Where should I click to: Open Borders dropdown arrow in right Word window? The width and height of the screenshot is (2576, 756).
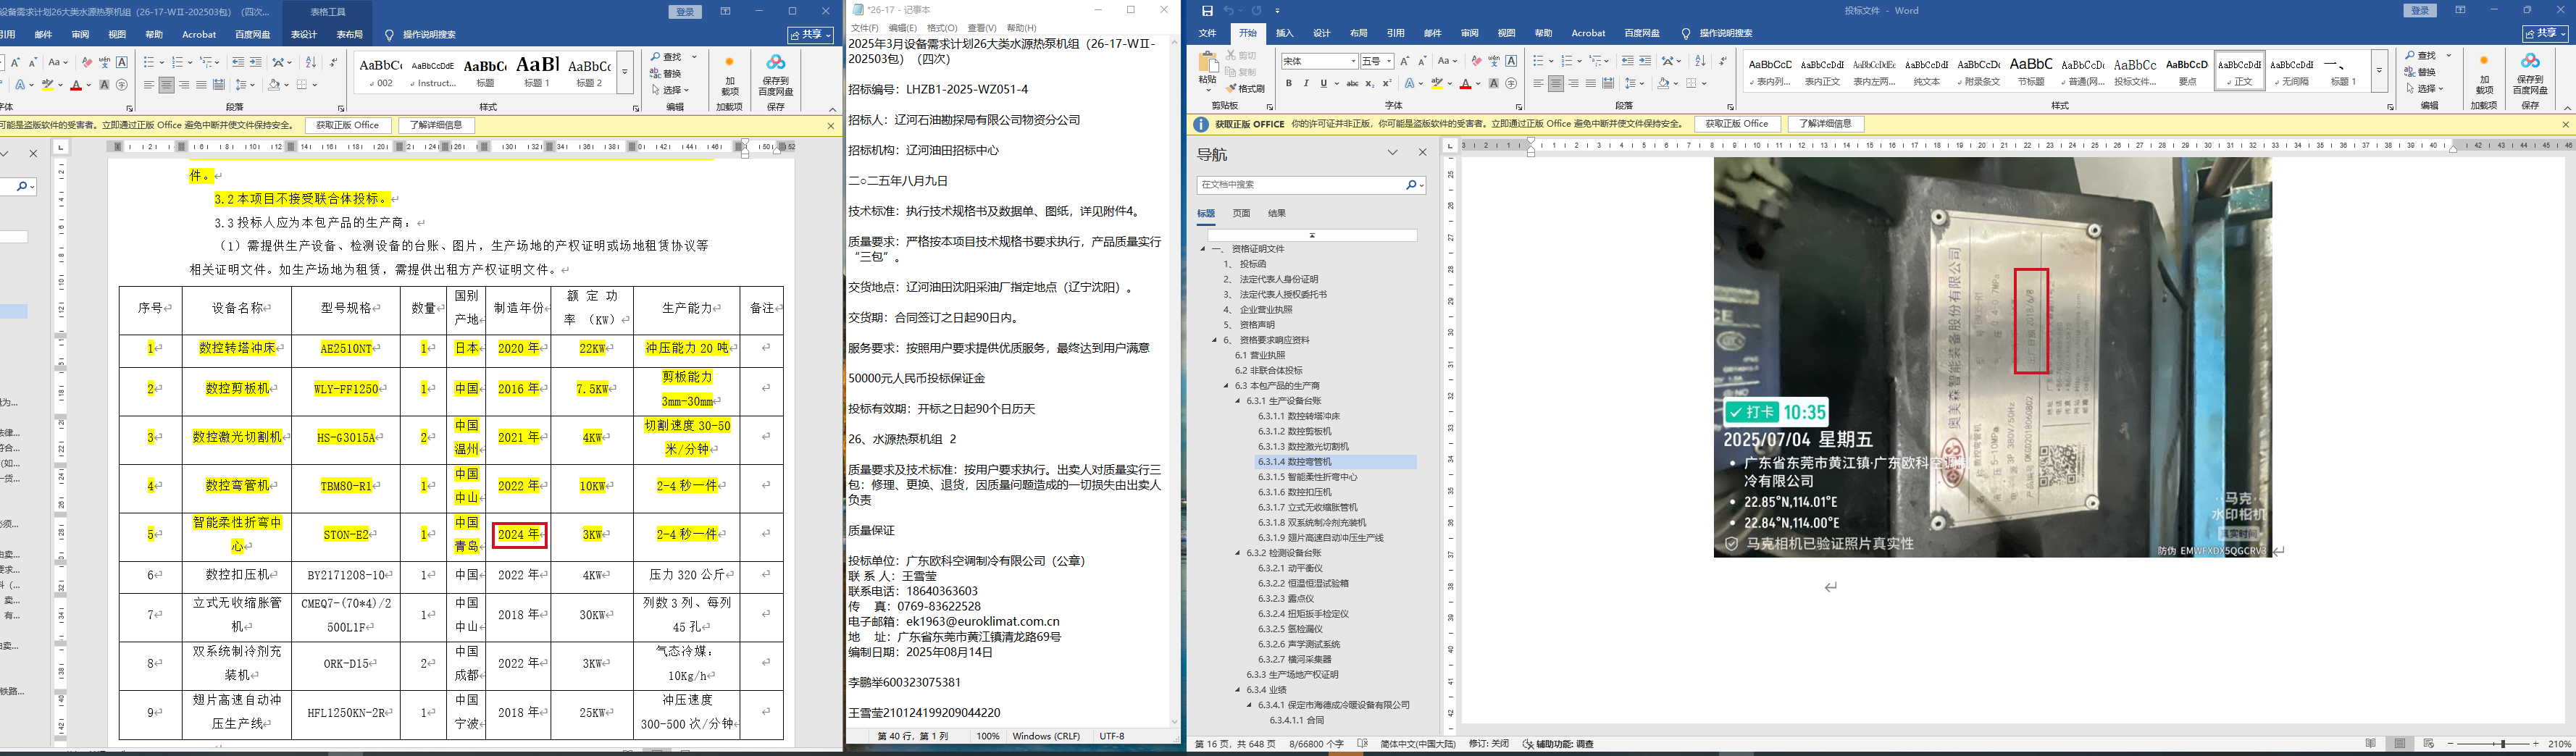(x=1703, y=84)
